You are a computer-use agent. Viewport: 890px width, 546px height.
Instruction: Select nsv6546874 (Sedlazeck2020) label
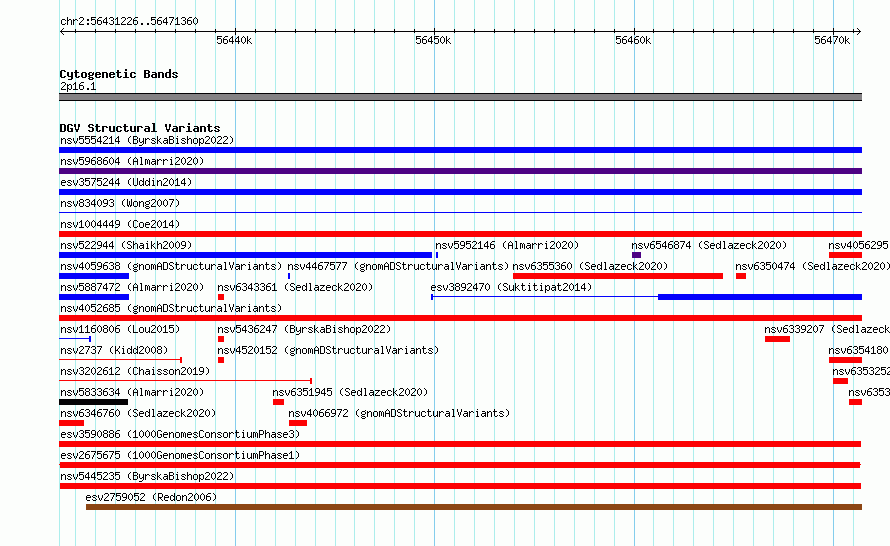(x=709, y=245)
